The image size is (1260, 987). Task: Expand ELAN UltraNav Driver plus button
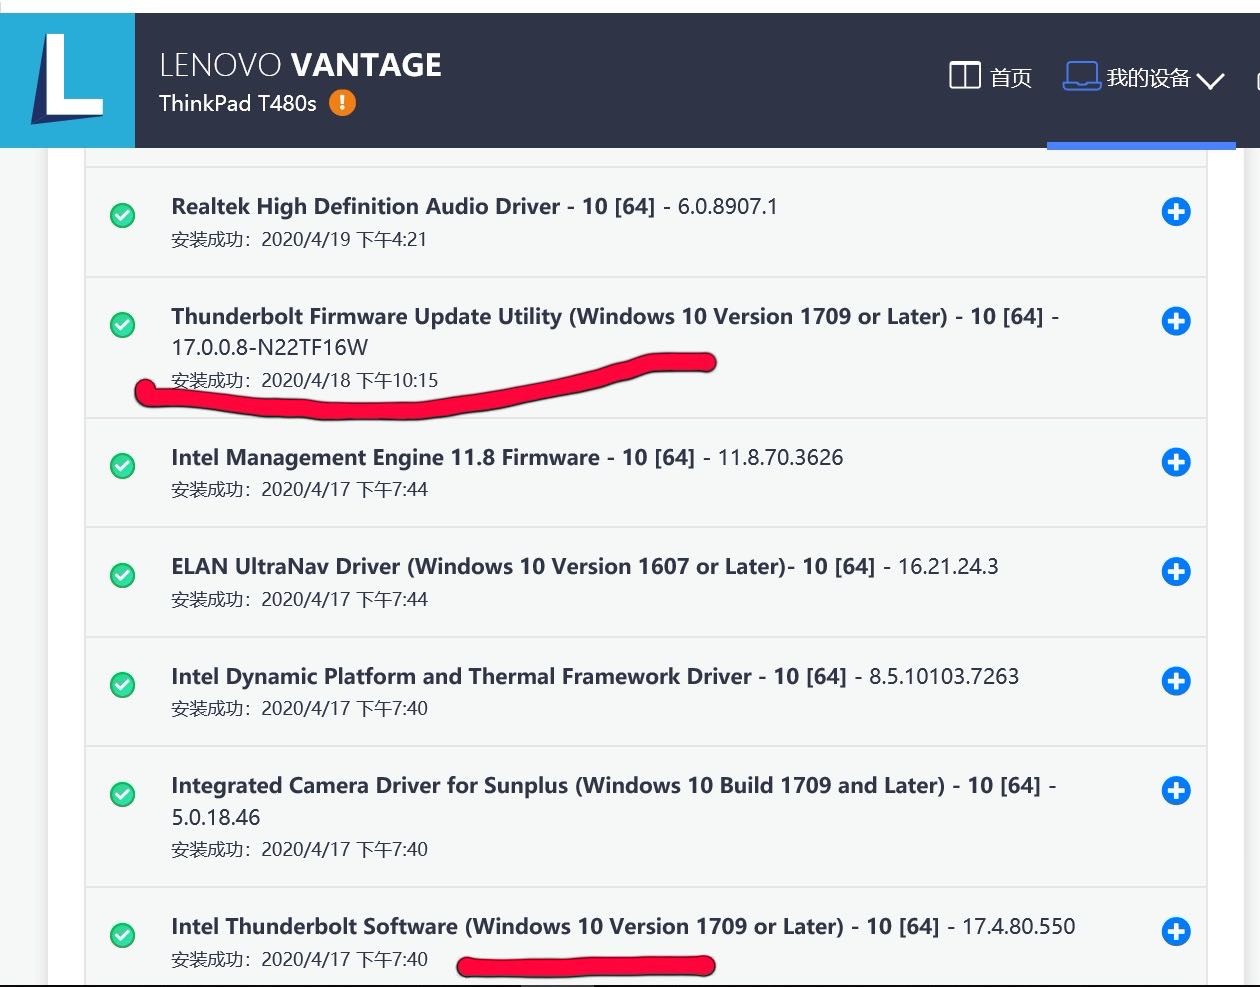(x=1175, y=572)
